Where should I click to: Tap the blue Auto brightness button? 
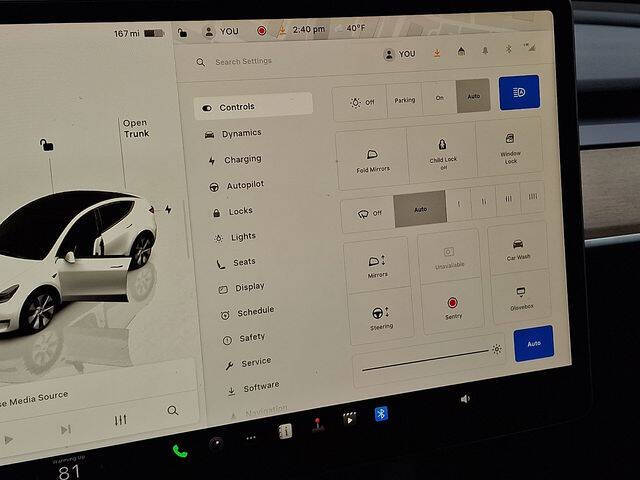534,344
